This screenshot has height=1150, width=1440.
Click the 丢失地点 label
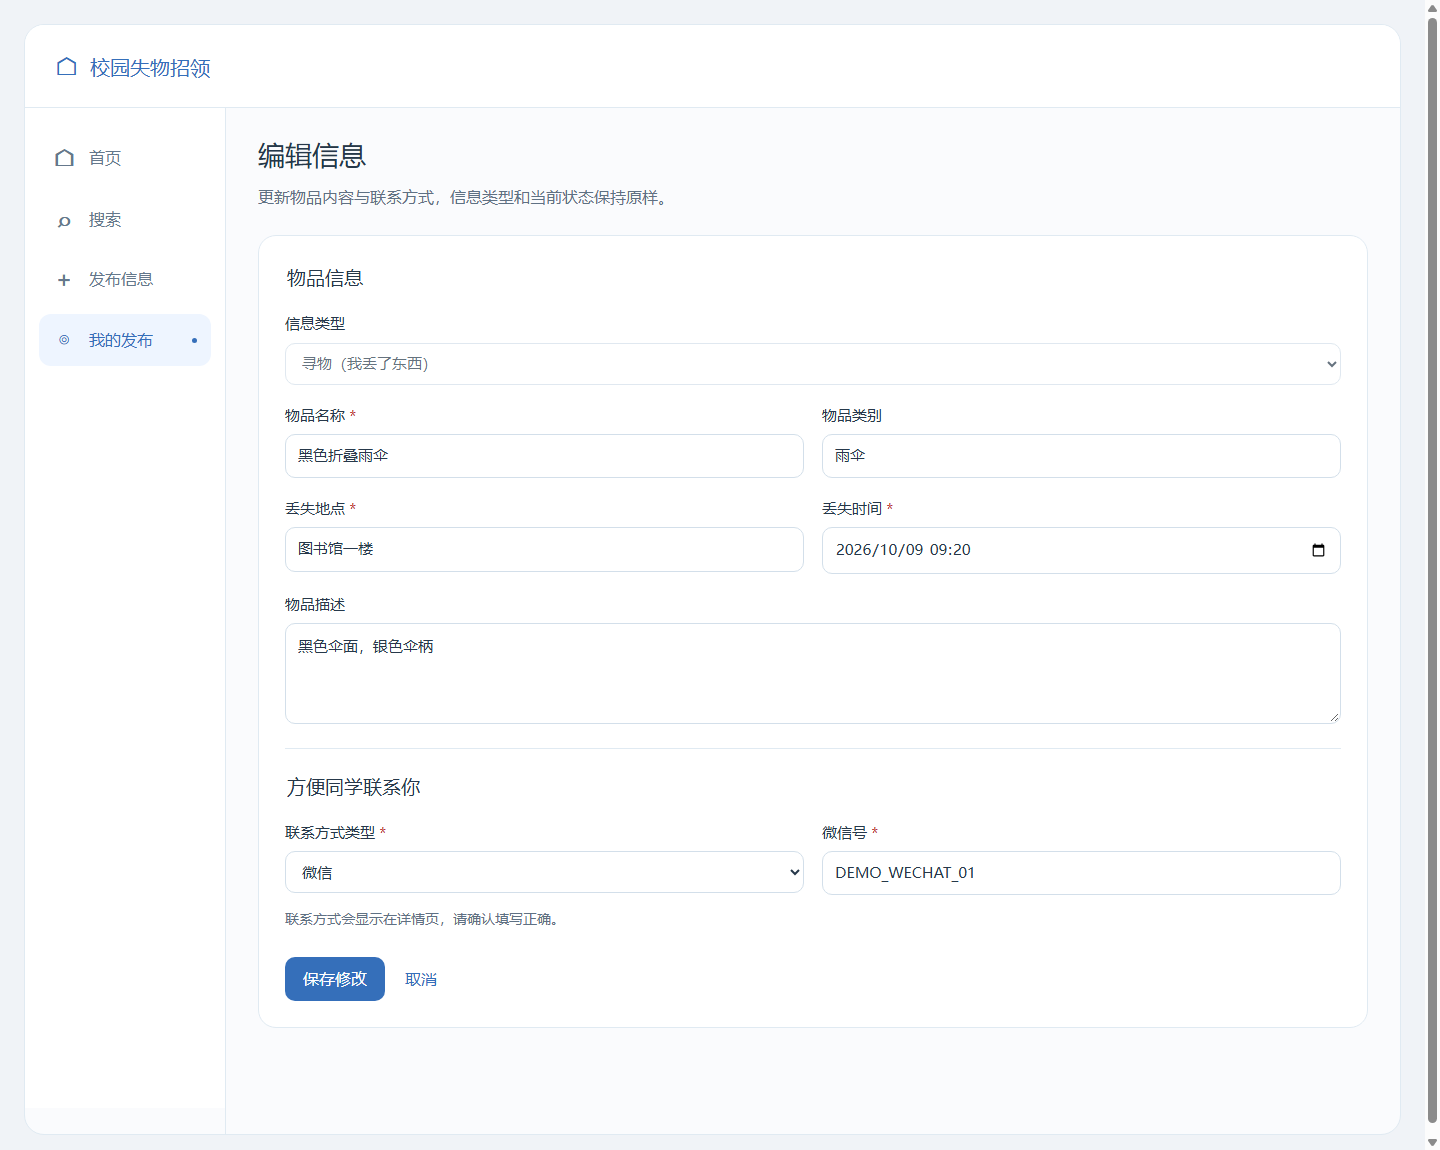[x=315, y=509]
